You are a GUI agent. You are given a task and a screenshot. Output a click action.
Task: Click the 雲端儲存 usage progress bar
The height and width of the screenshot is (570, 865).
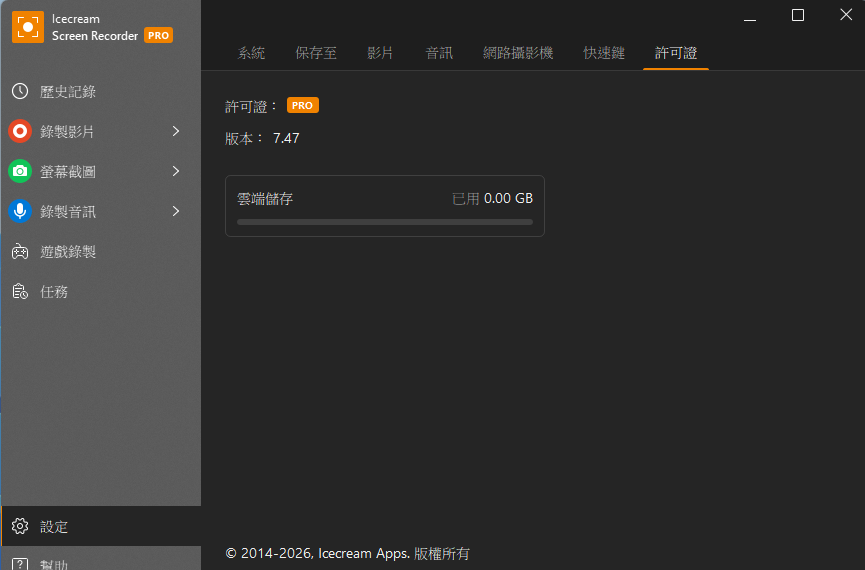tap(385, 222)
